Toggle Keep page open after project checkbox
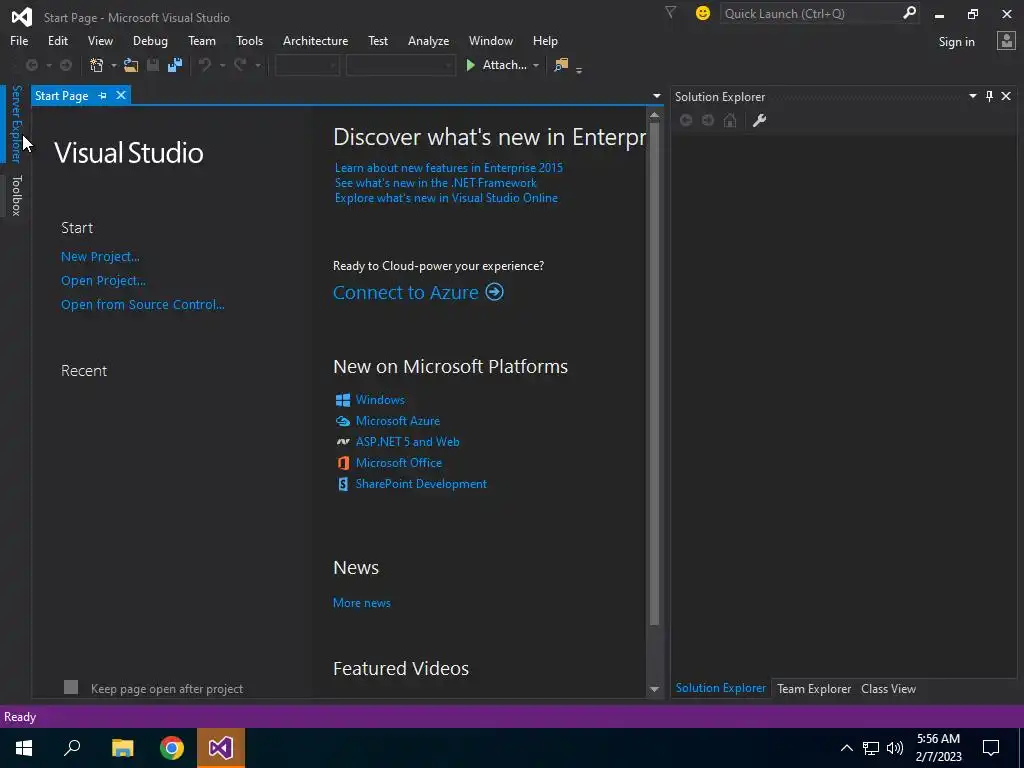The height and width of the screenshot is (768, 1024). tap(71, 687)
